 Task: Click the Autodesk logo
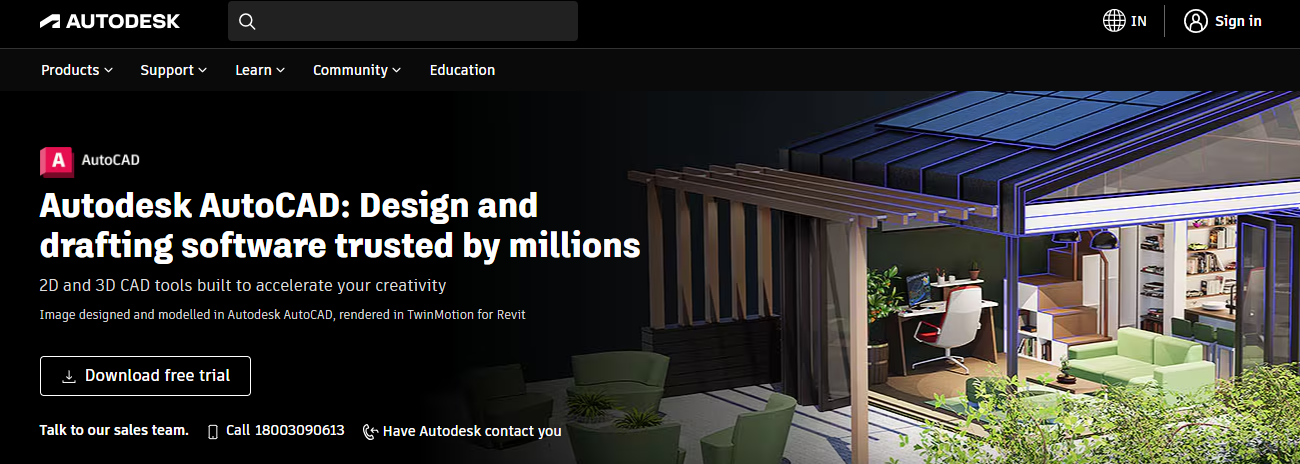[x=109, y=21]
